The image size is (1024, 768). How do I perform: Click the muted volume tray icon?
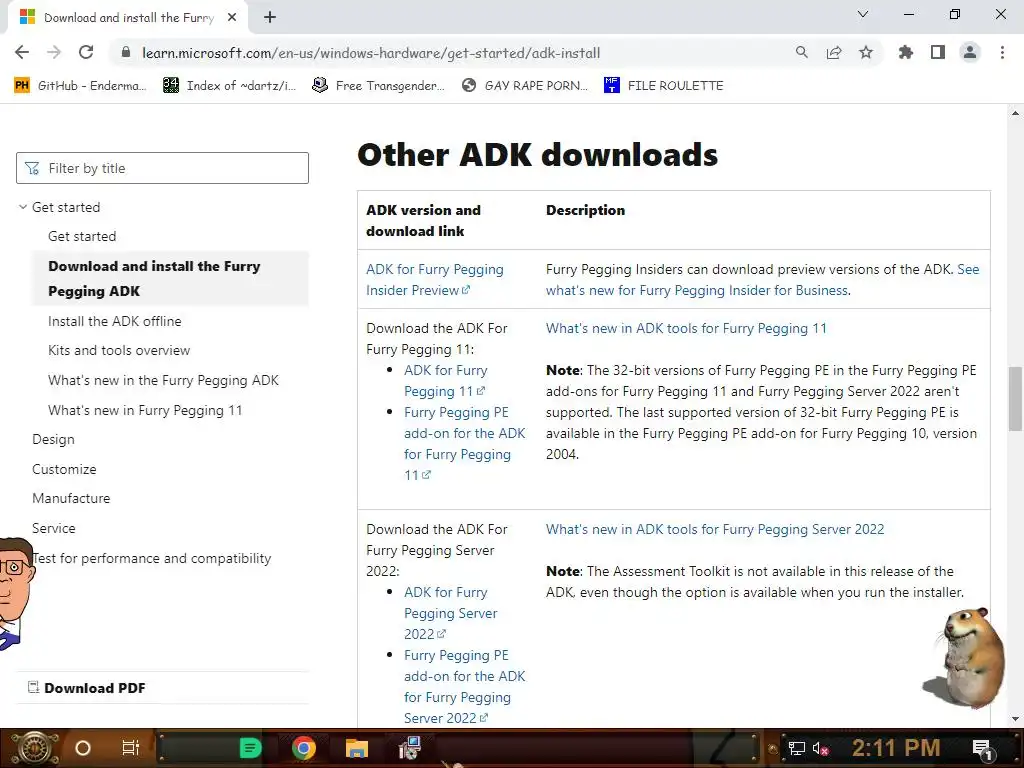click(x=820, y=748)
